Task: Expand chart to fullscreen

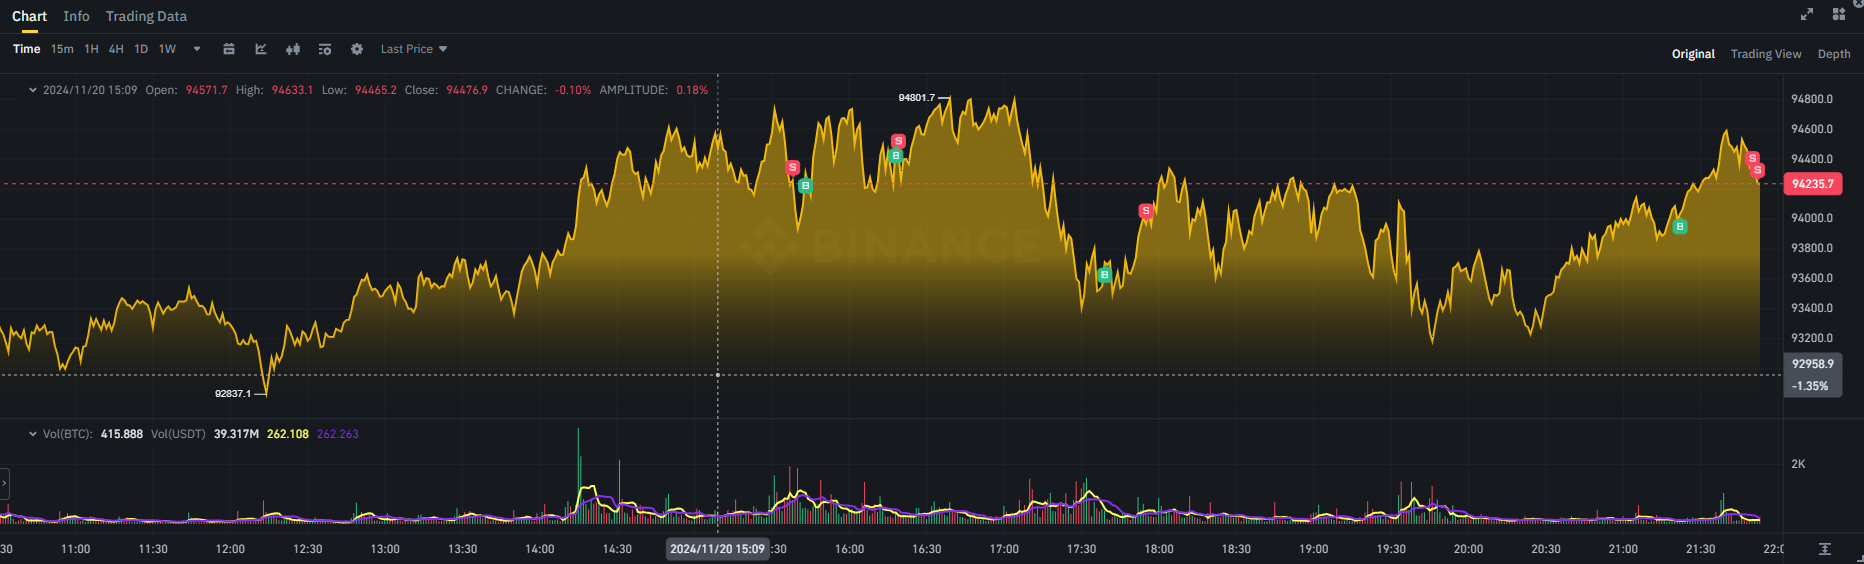Action: (x=1806, y=14)
